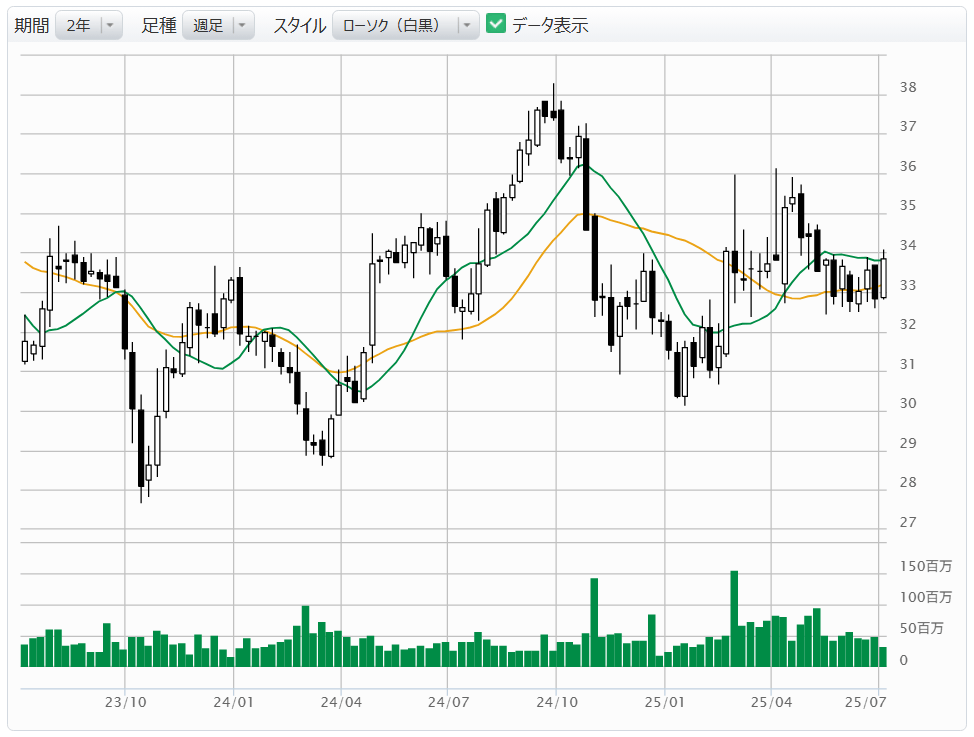Click the 25/04 date axis label
The height and width of the screenshot is (737, 974).
point(771,702)
